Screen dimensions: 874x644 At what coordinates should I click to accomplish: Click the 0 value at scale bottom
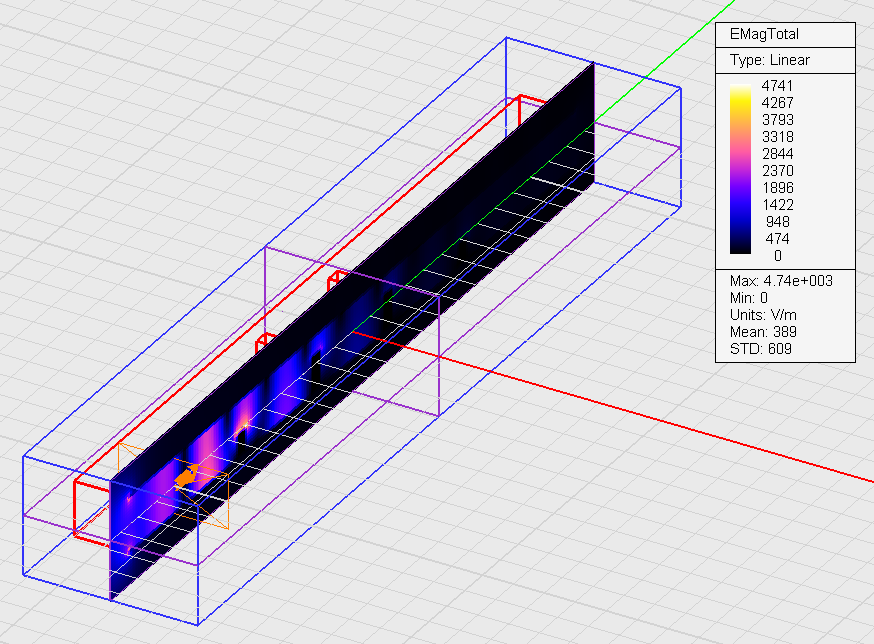(x=777, y=256)
